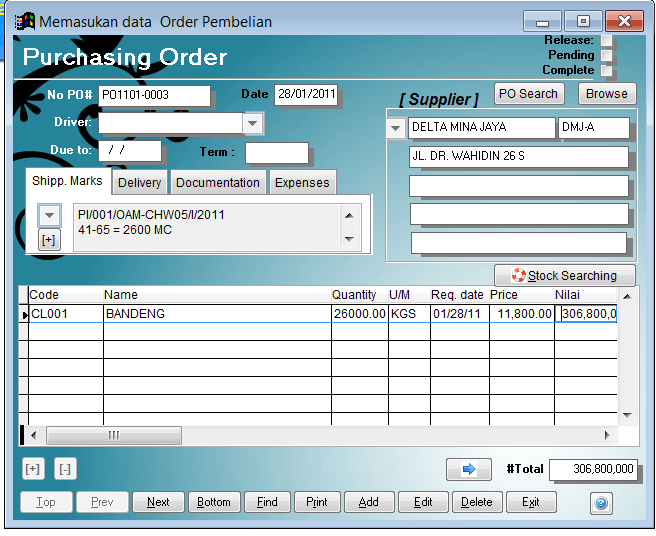656x536 pixels.
Task: Select the Req. date cell 01/28/11
Action: (460, 314)
